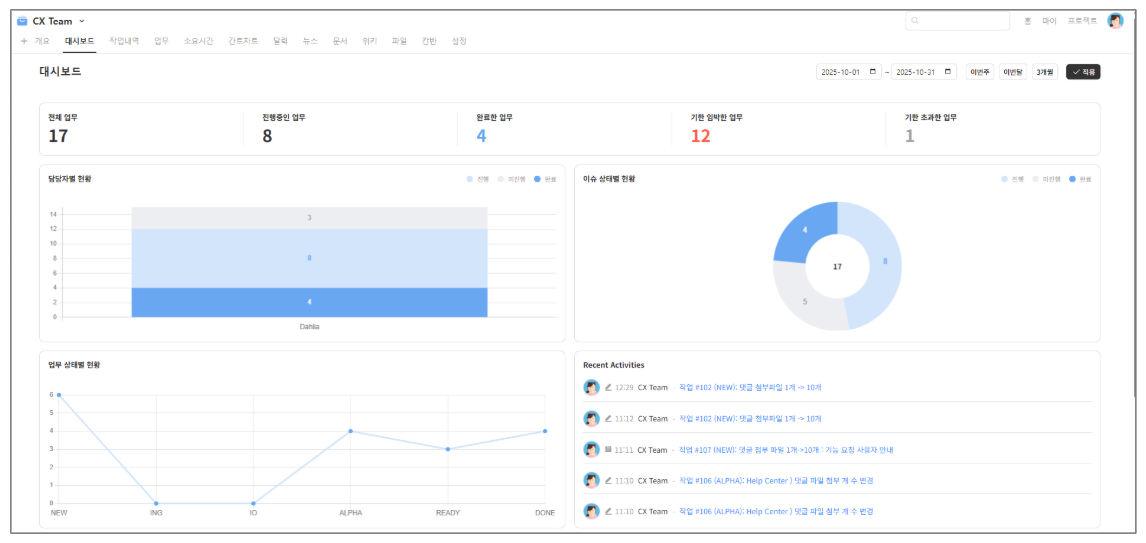Click the pencil edit icon beside 11:12
This screenshot has height=543, width=1146.
pyautogui.click(x=608, y=419)
